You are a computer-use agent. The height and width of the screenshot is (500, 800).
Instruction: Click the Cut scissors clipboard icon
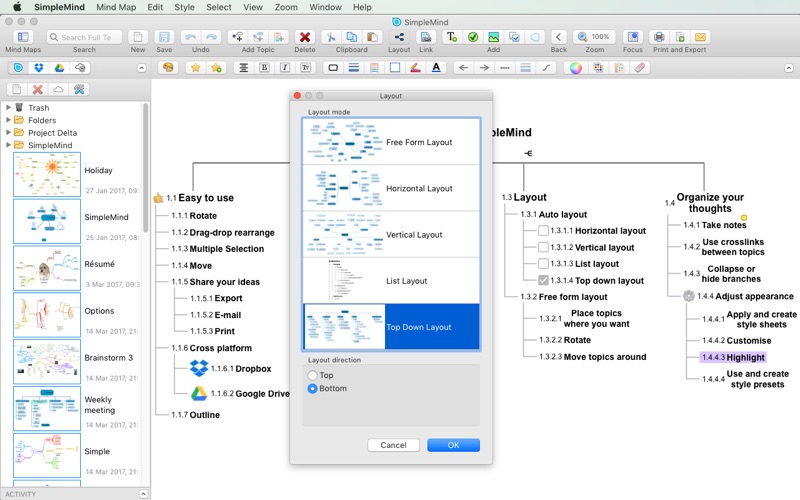click(331, 37)
